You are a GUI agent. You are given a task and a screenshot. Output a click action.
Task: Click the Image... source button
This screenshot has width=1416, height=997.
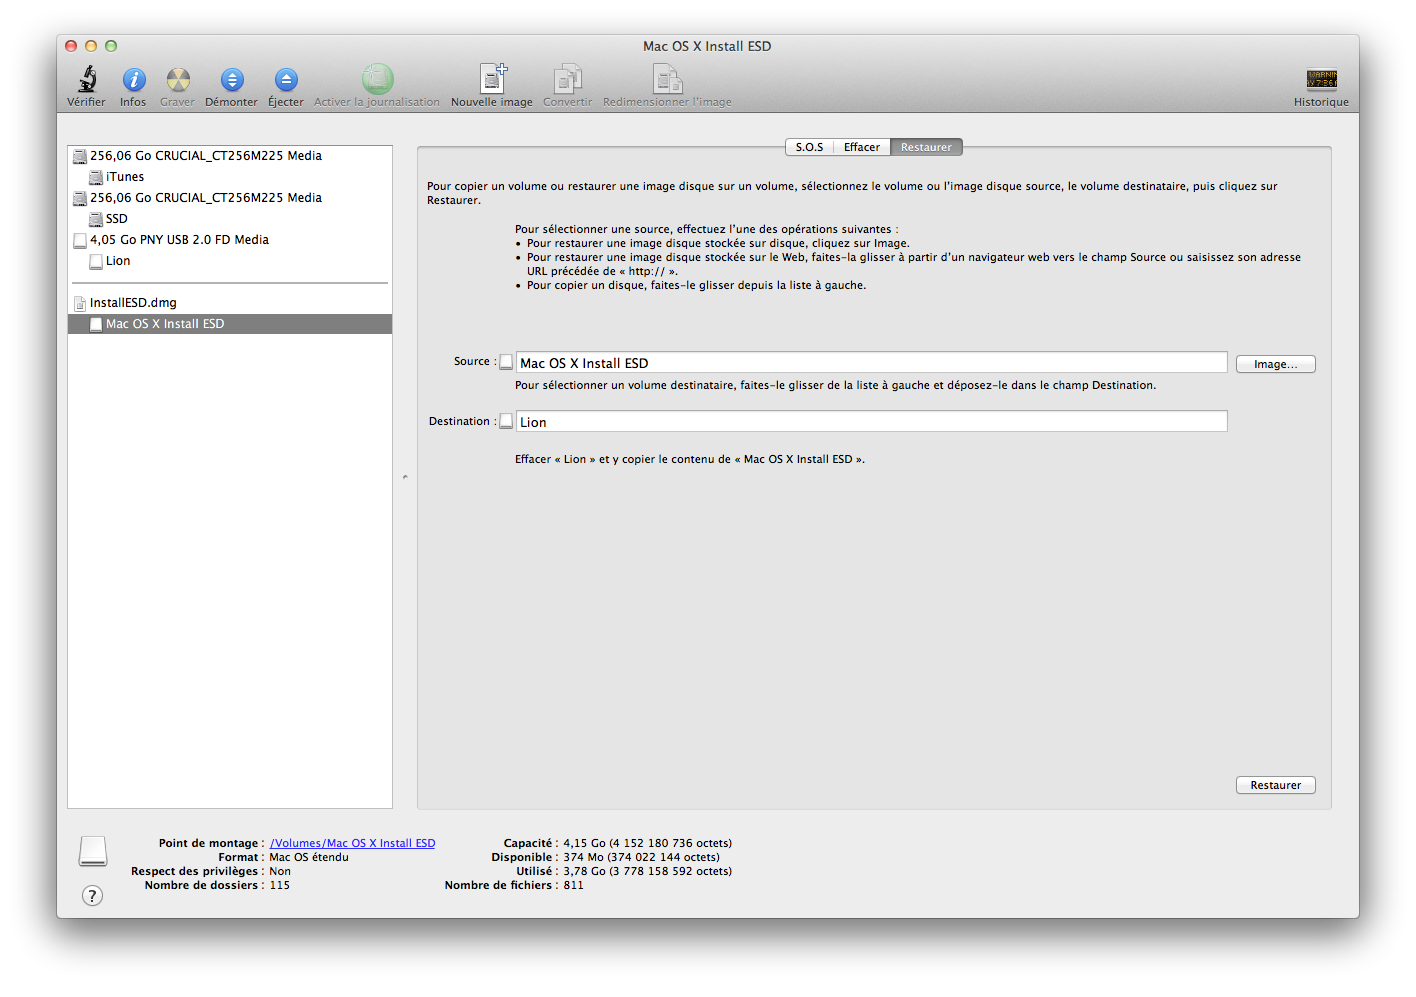tap(1275, 364)
